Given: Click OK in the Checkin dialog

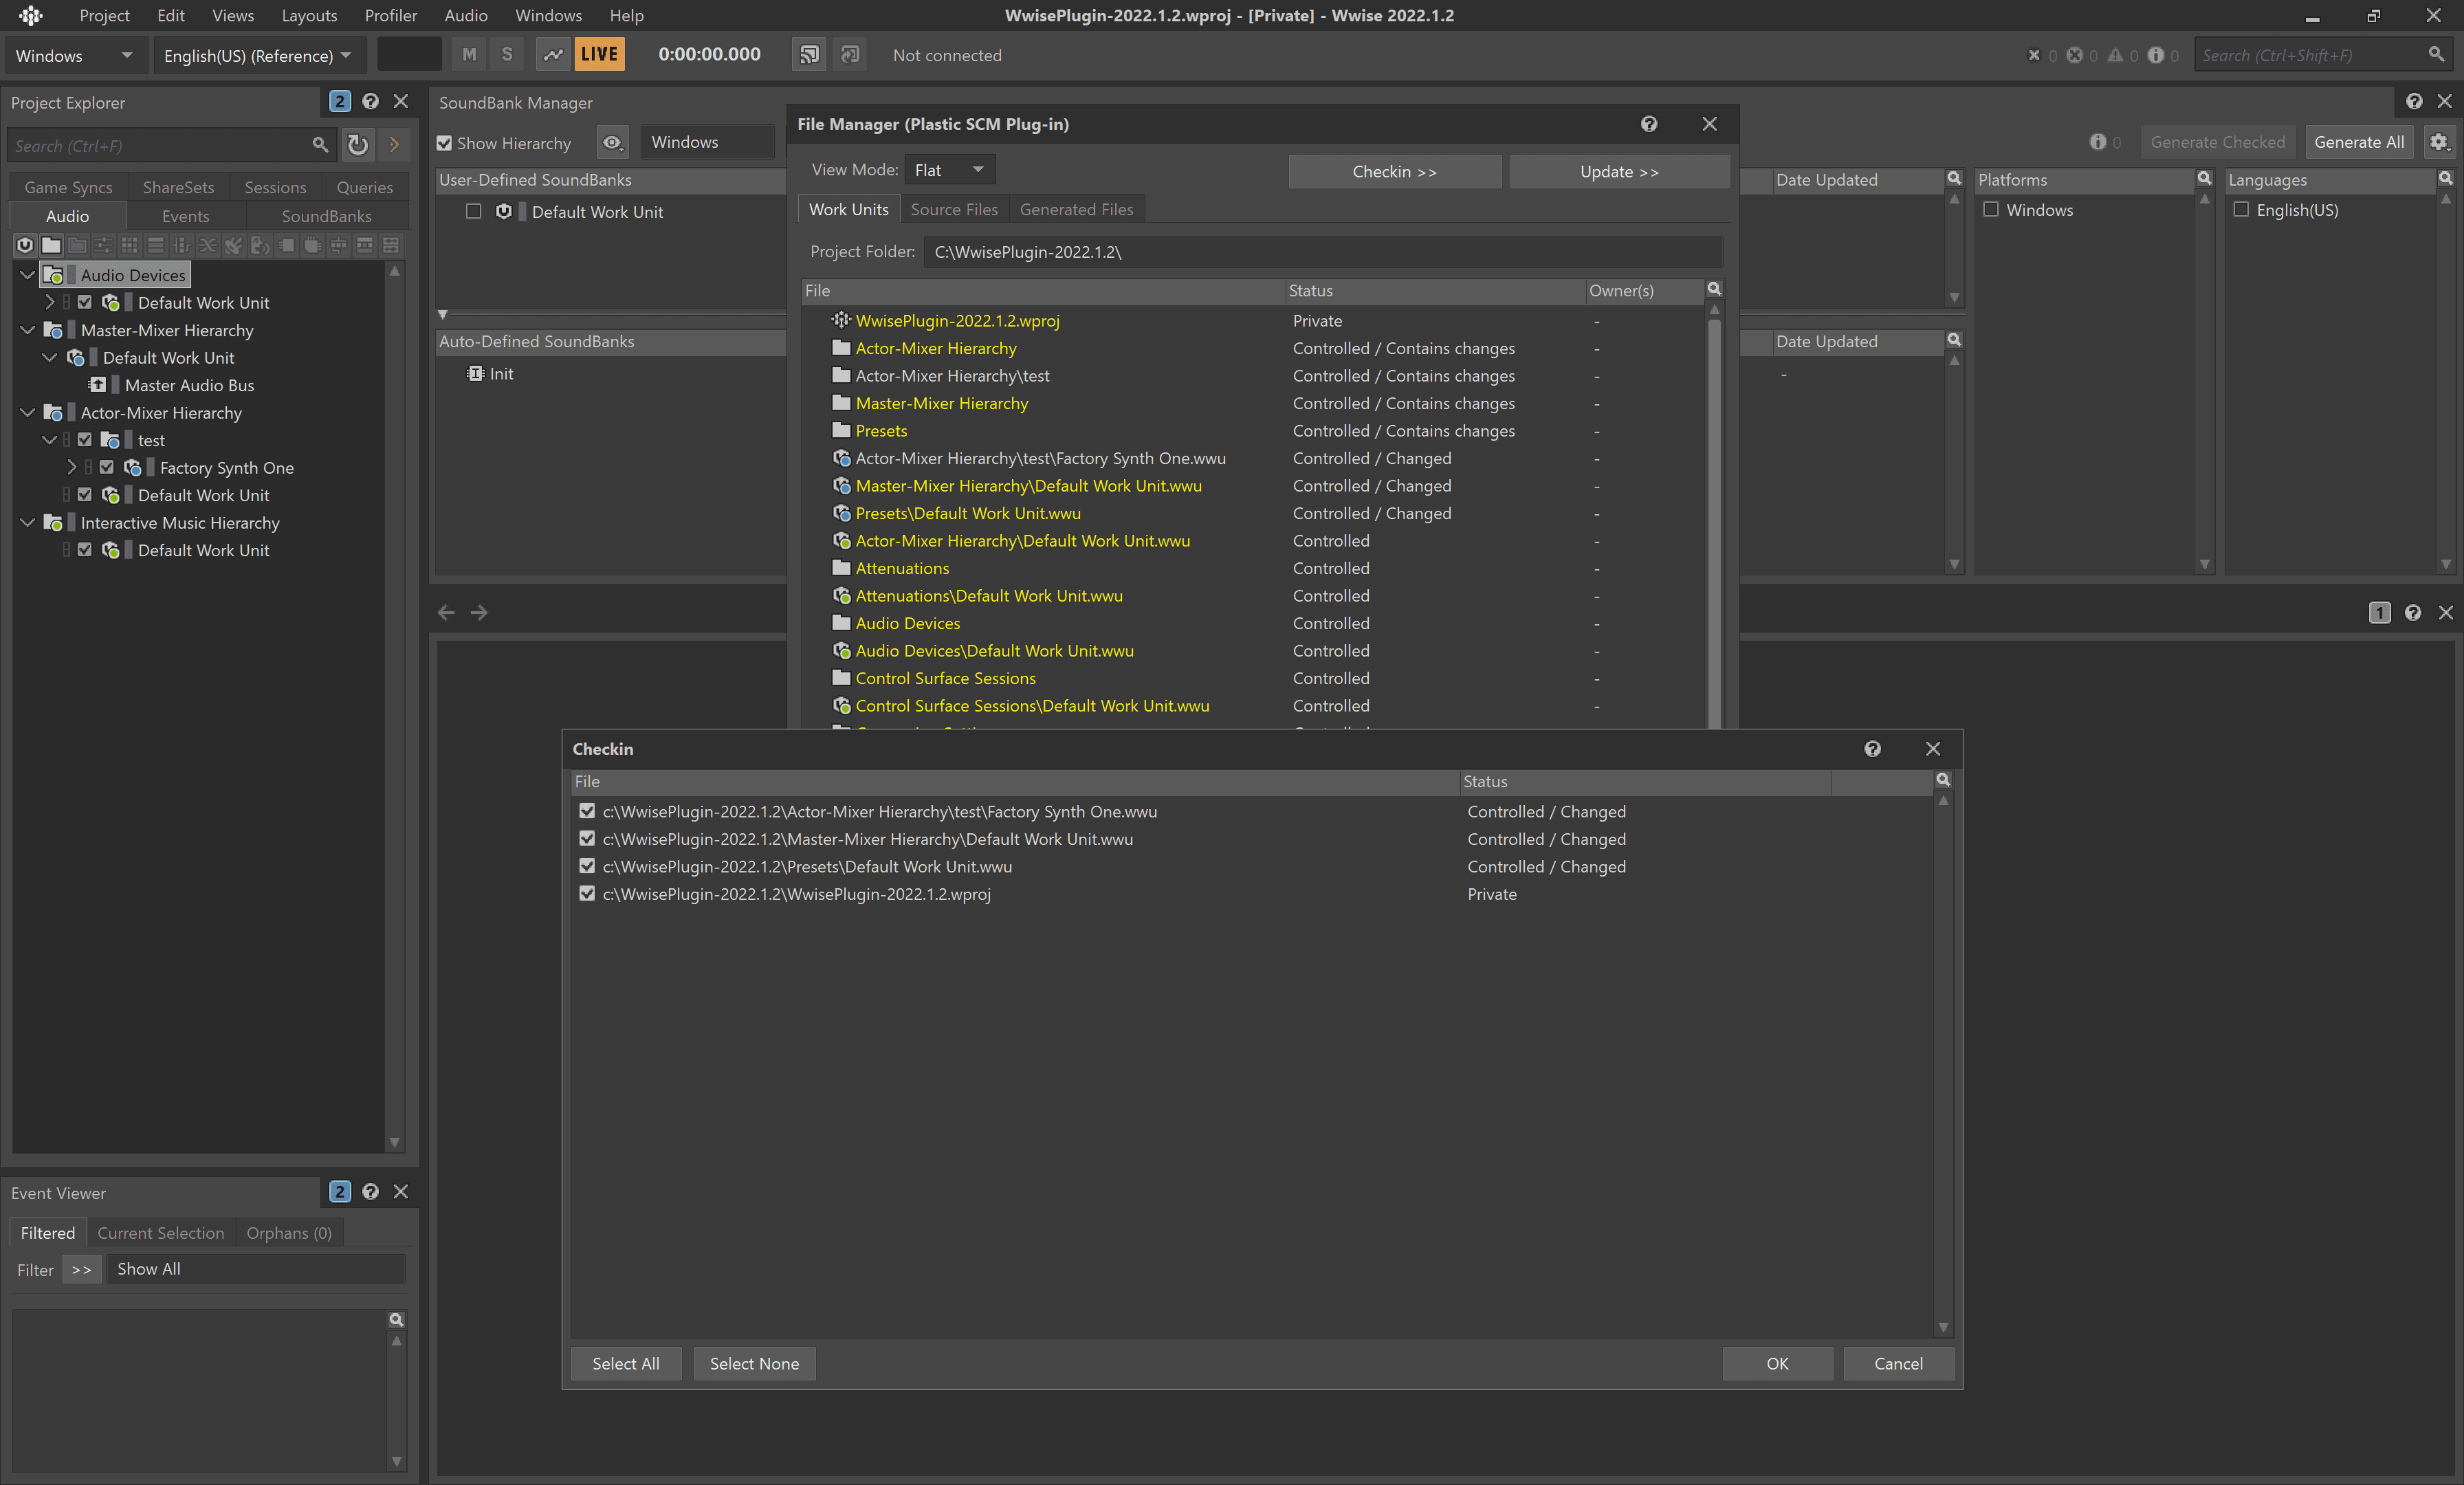Looking at the screenshot, I should coord(1776,1363).
